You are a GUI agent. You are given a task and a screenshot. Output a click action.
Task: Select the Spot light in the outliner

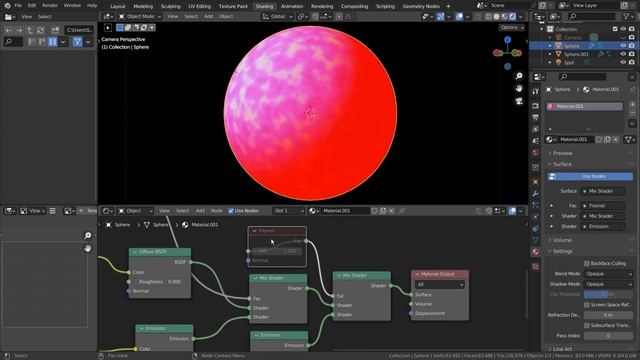(x=569, y=63)
